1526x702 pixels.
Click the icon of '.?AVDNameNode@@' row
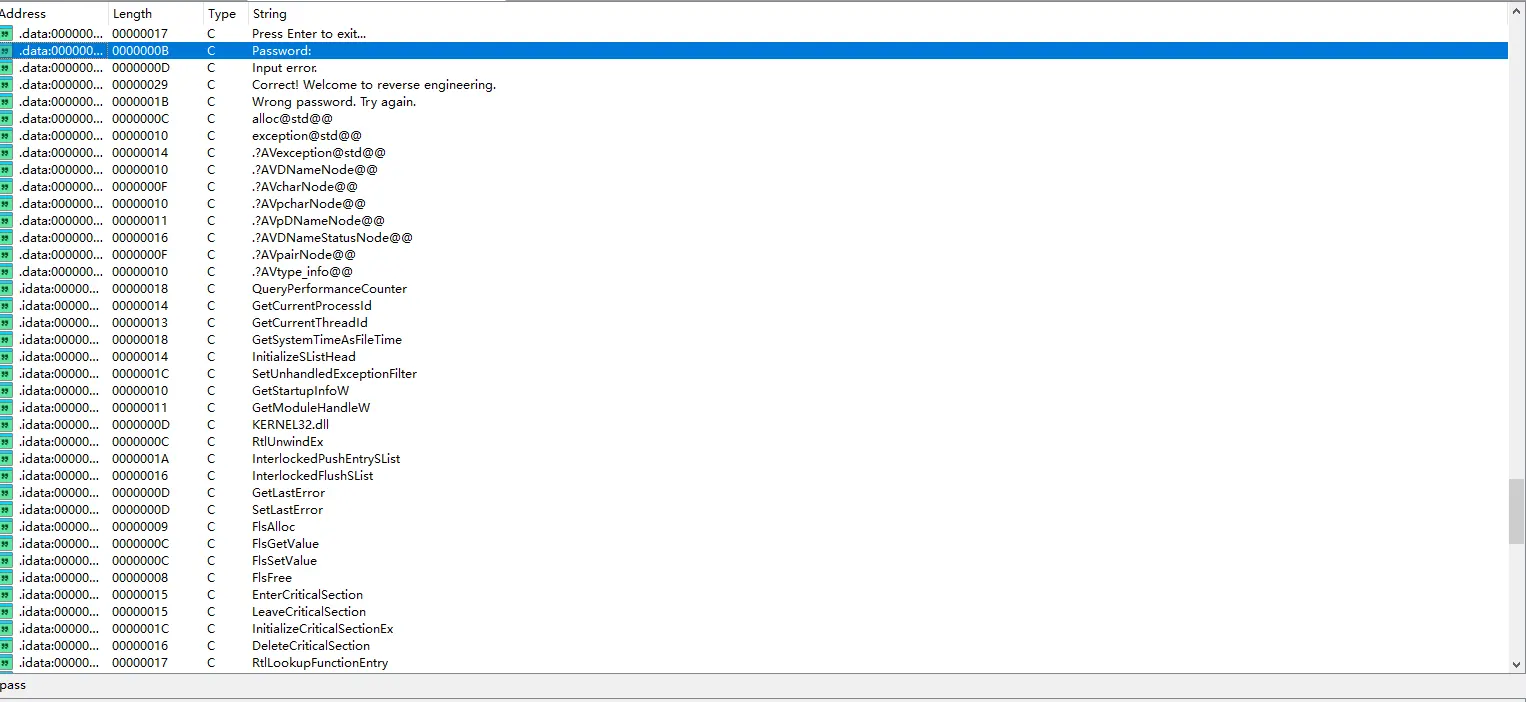point(6,170)
